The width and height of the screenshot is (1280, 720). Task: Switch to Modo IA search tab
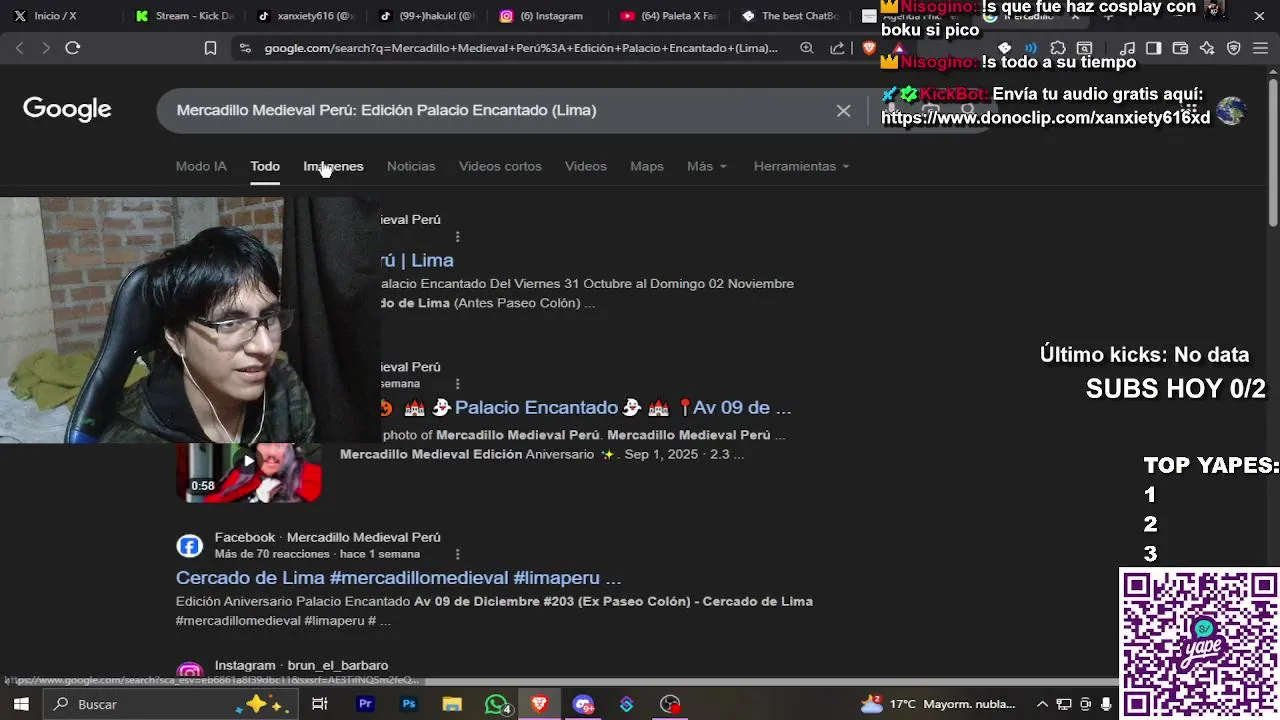[201, 166]
